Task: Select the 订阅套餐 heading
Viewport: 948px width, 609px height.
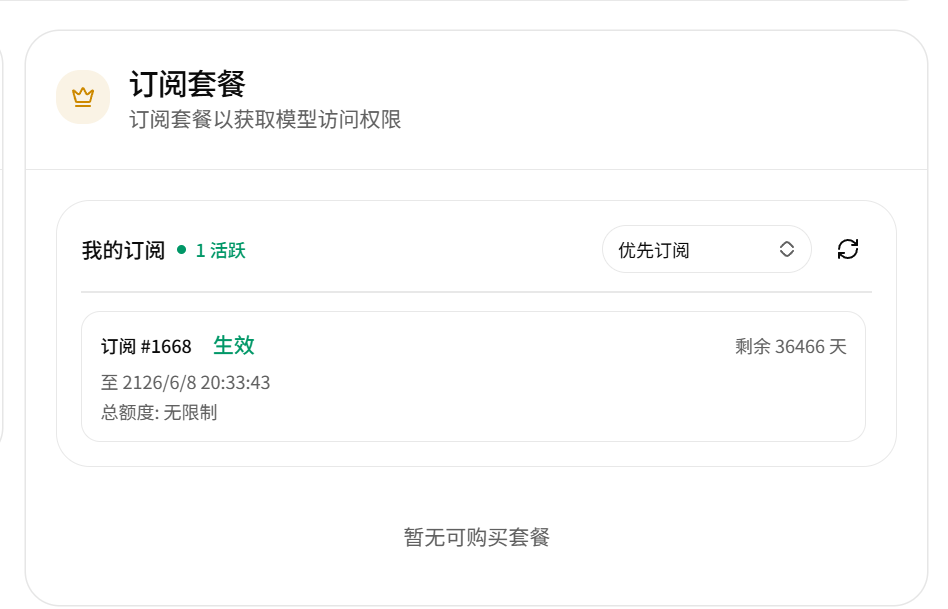Action: pyautogui.click(x=187, y=83)
